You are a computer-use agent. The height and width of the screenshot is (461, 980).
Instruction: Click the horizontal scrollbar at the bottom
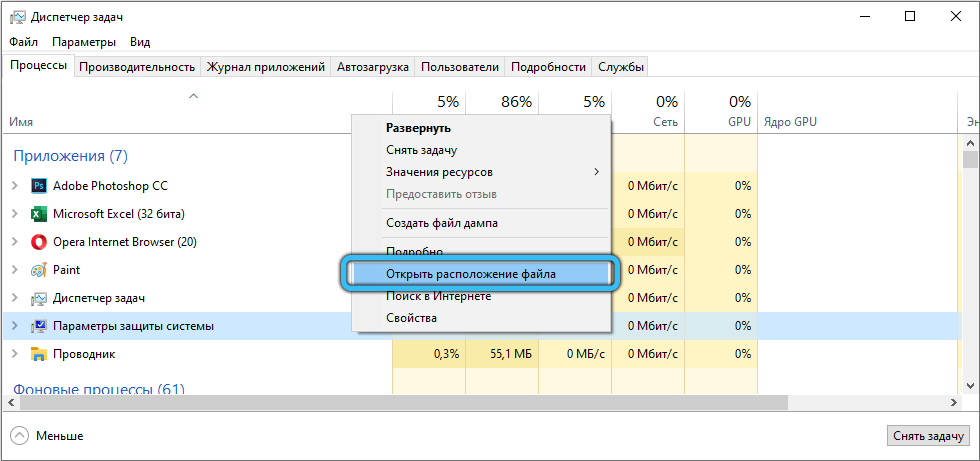[x=480, y=402]
